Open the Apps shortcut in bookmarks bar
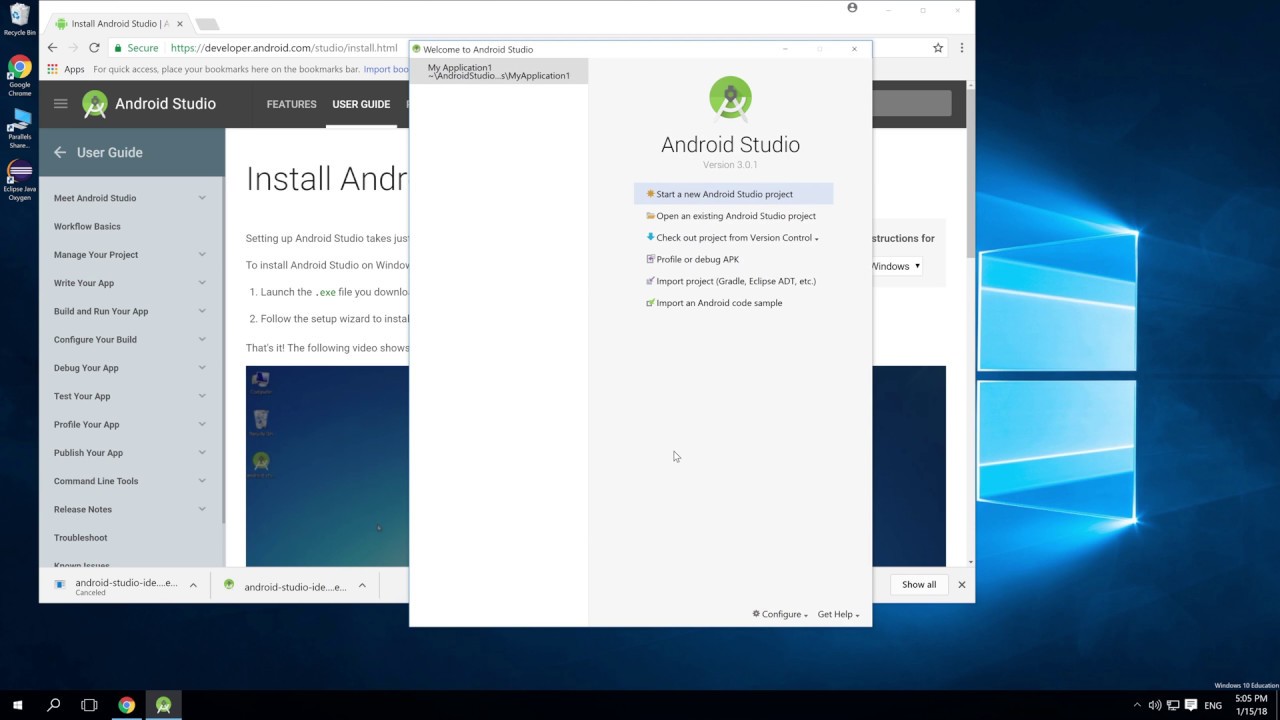This screenshot has width=1280, height=720. 66,69
